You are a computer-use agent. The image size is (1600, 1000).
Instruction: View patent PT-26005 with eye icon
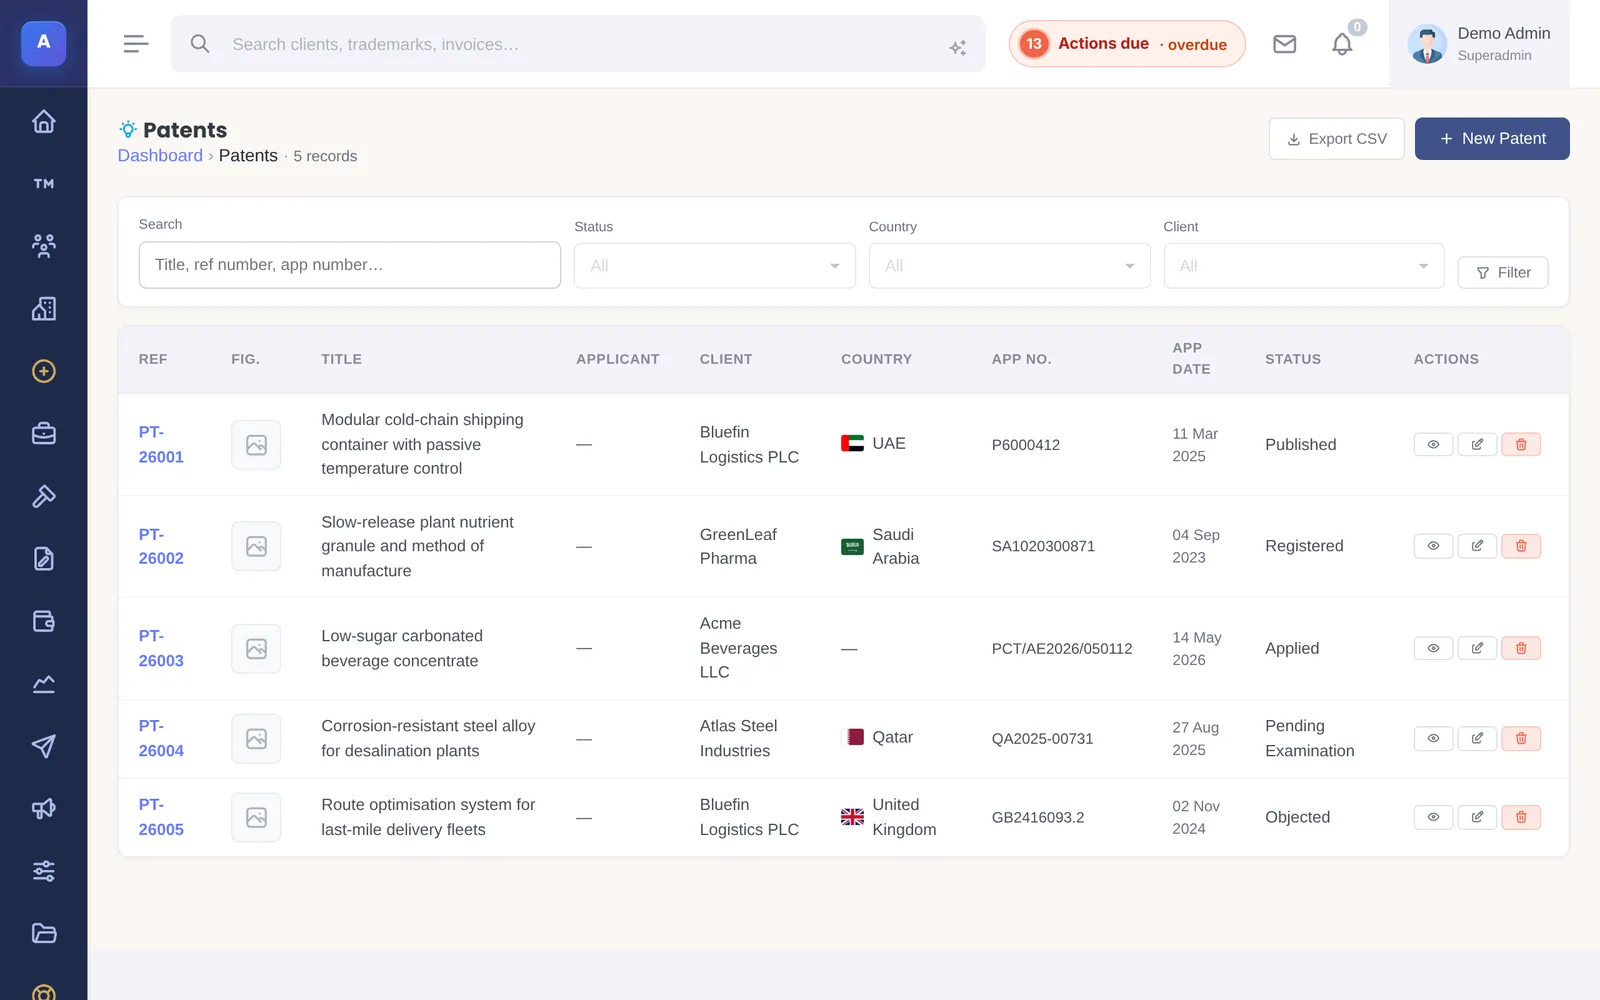(x=1433, y=817)
